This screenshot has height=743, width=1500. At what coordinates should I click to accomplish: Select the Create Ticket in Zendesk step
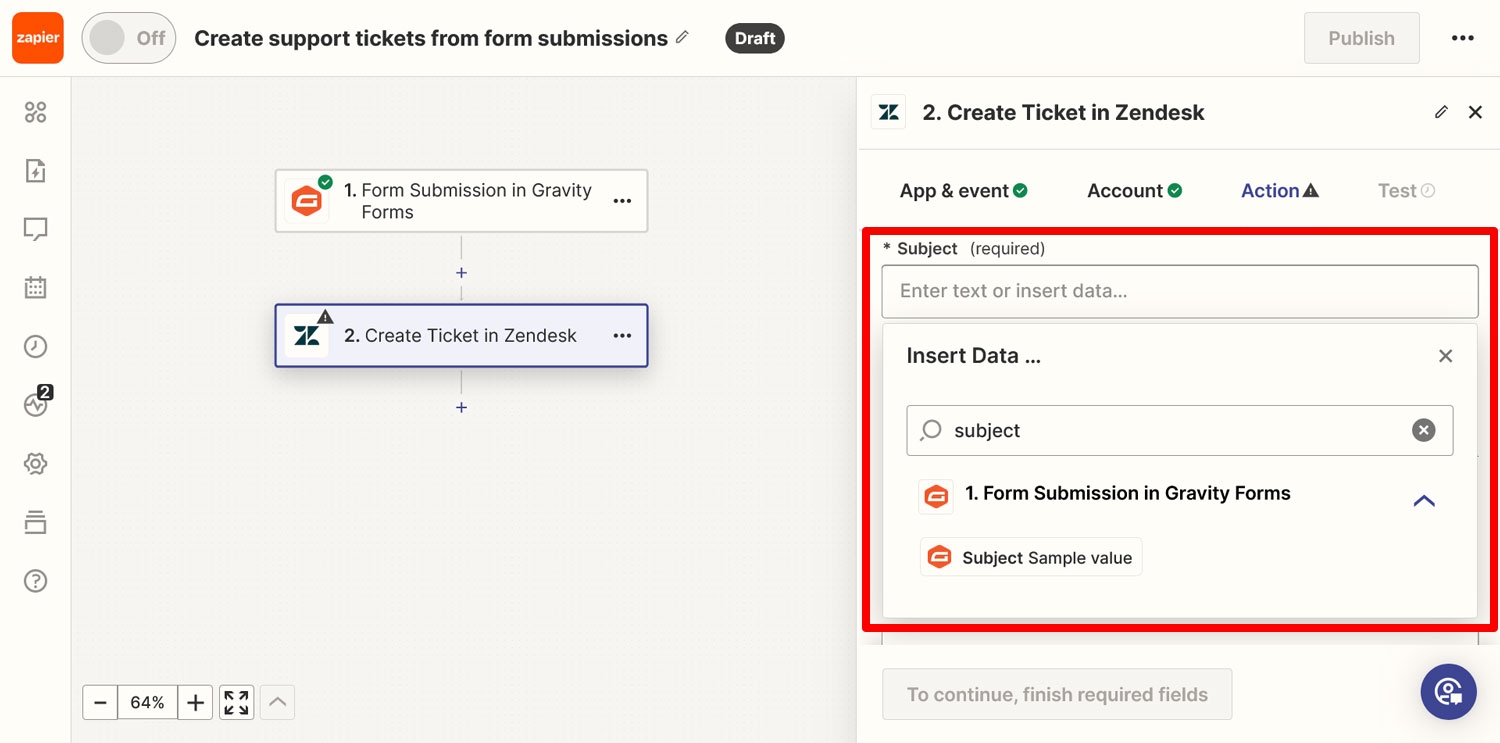[x=461, y=336]
